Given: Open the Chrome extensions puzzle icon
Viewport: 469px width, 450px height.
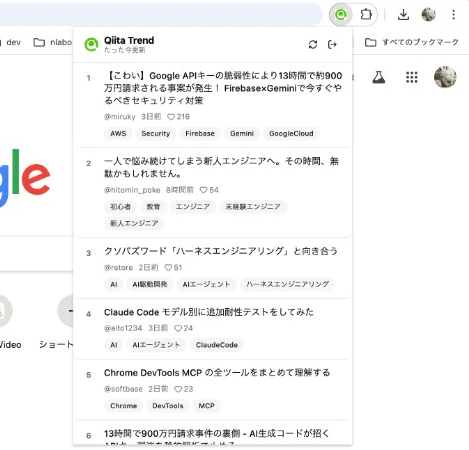Looking at the screenshot, I should coord(366,14).
